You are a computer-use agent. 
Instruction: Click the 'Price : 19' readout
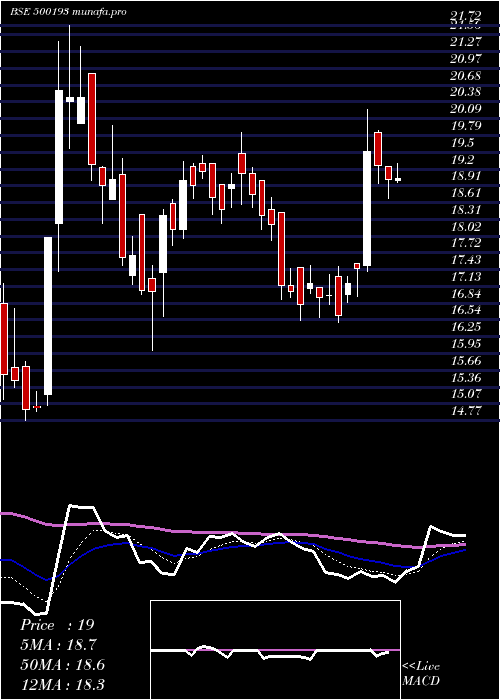(57, 625)
